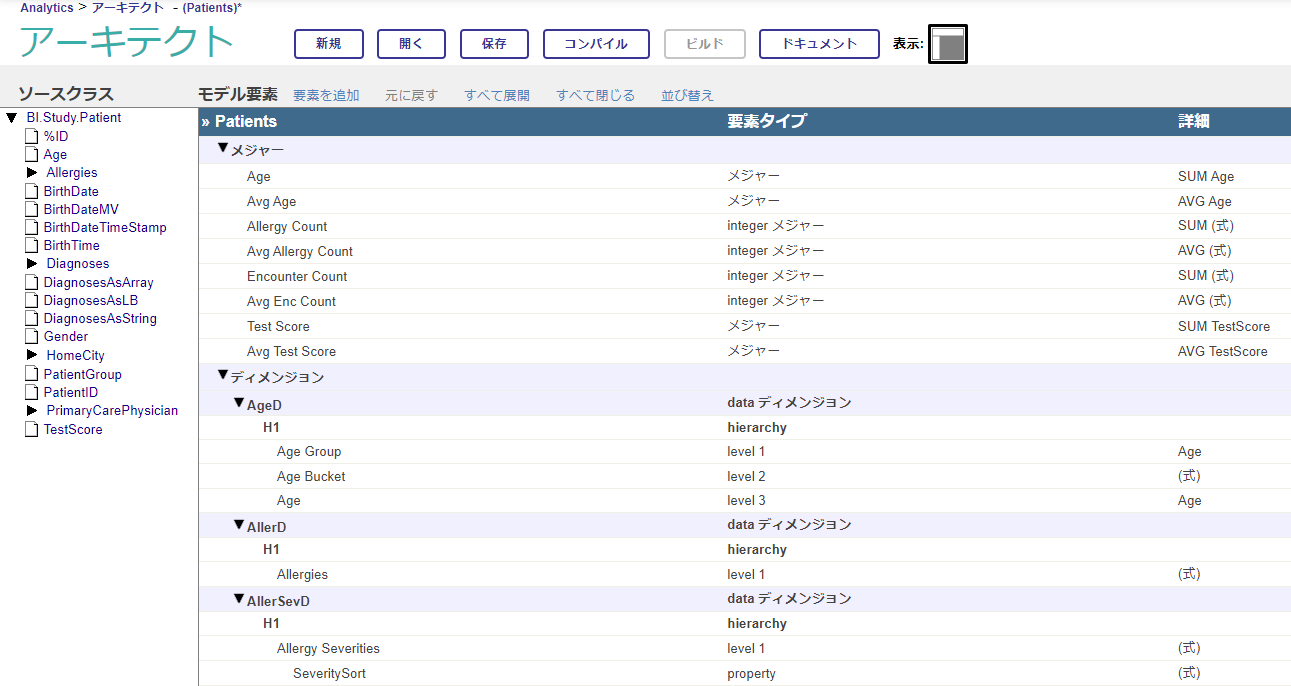Collapse the AgeD dimension
The image size is (1291, 686).
[239, 403]
